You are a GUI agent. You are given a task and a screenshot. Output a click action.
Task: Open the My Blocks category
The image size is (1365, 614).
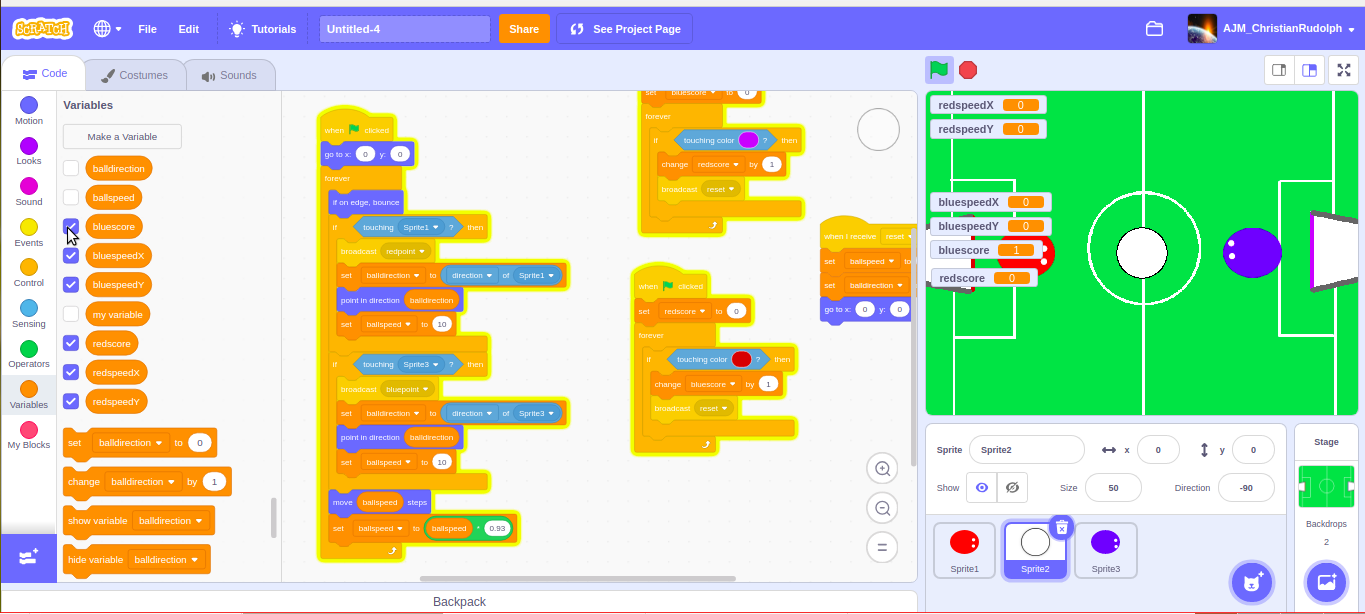(28, 436)
